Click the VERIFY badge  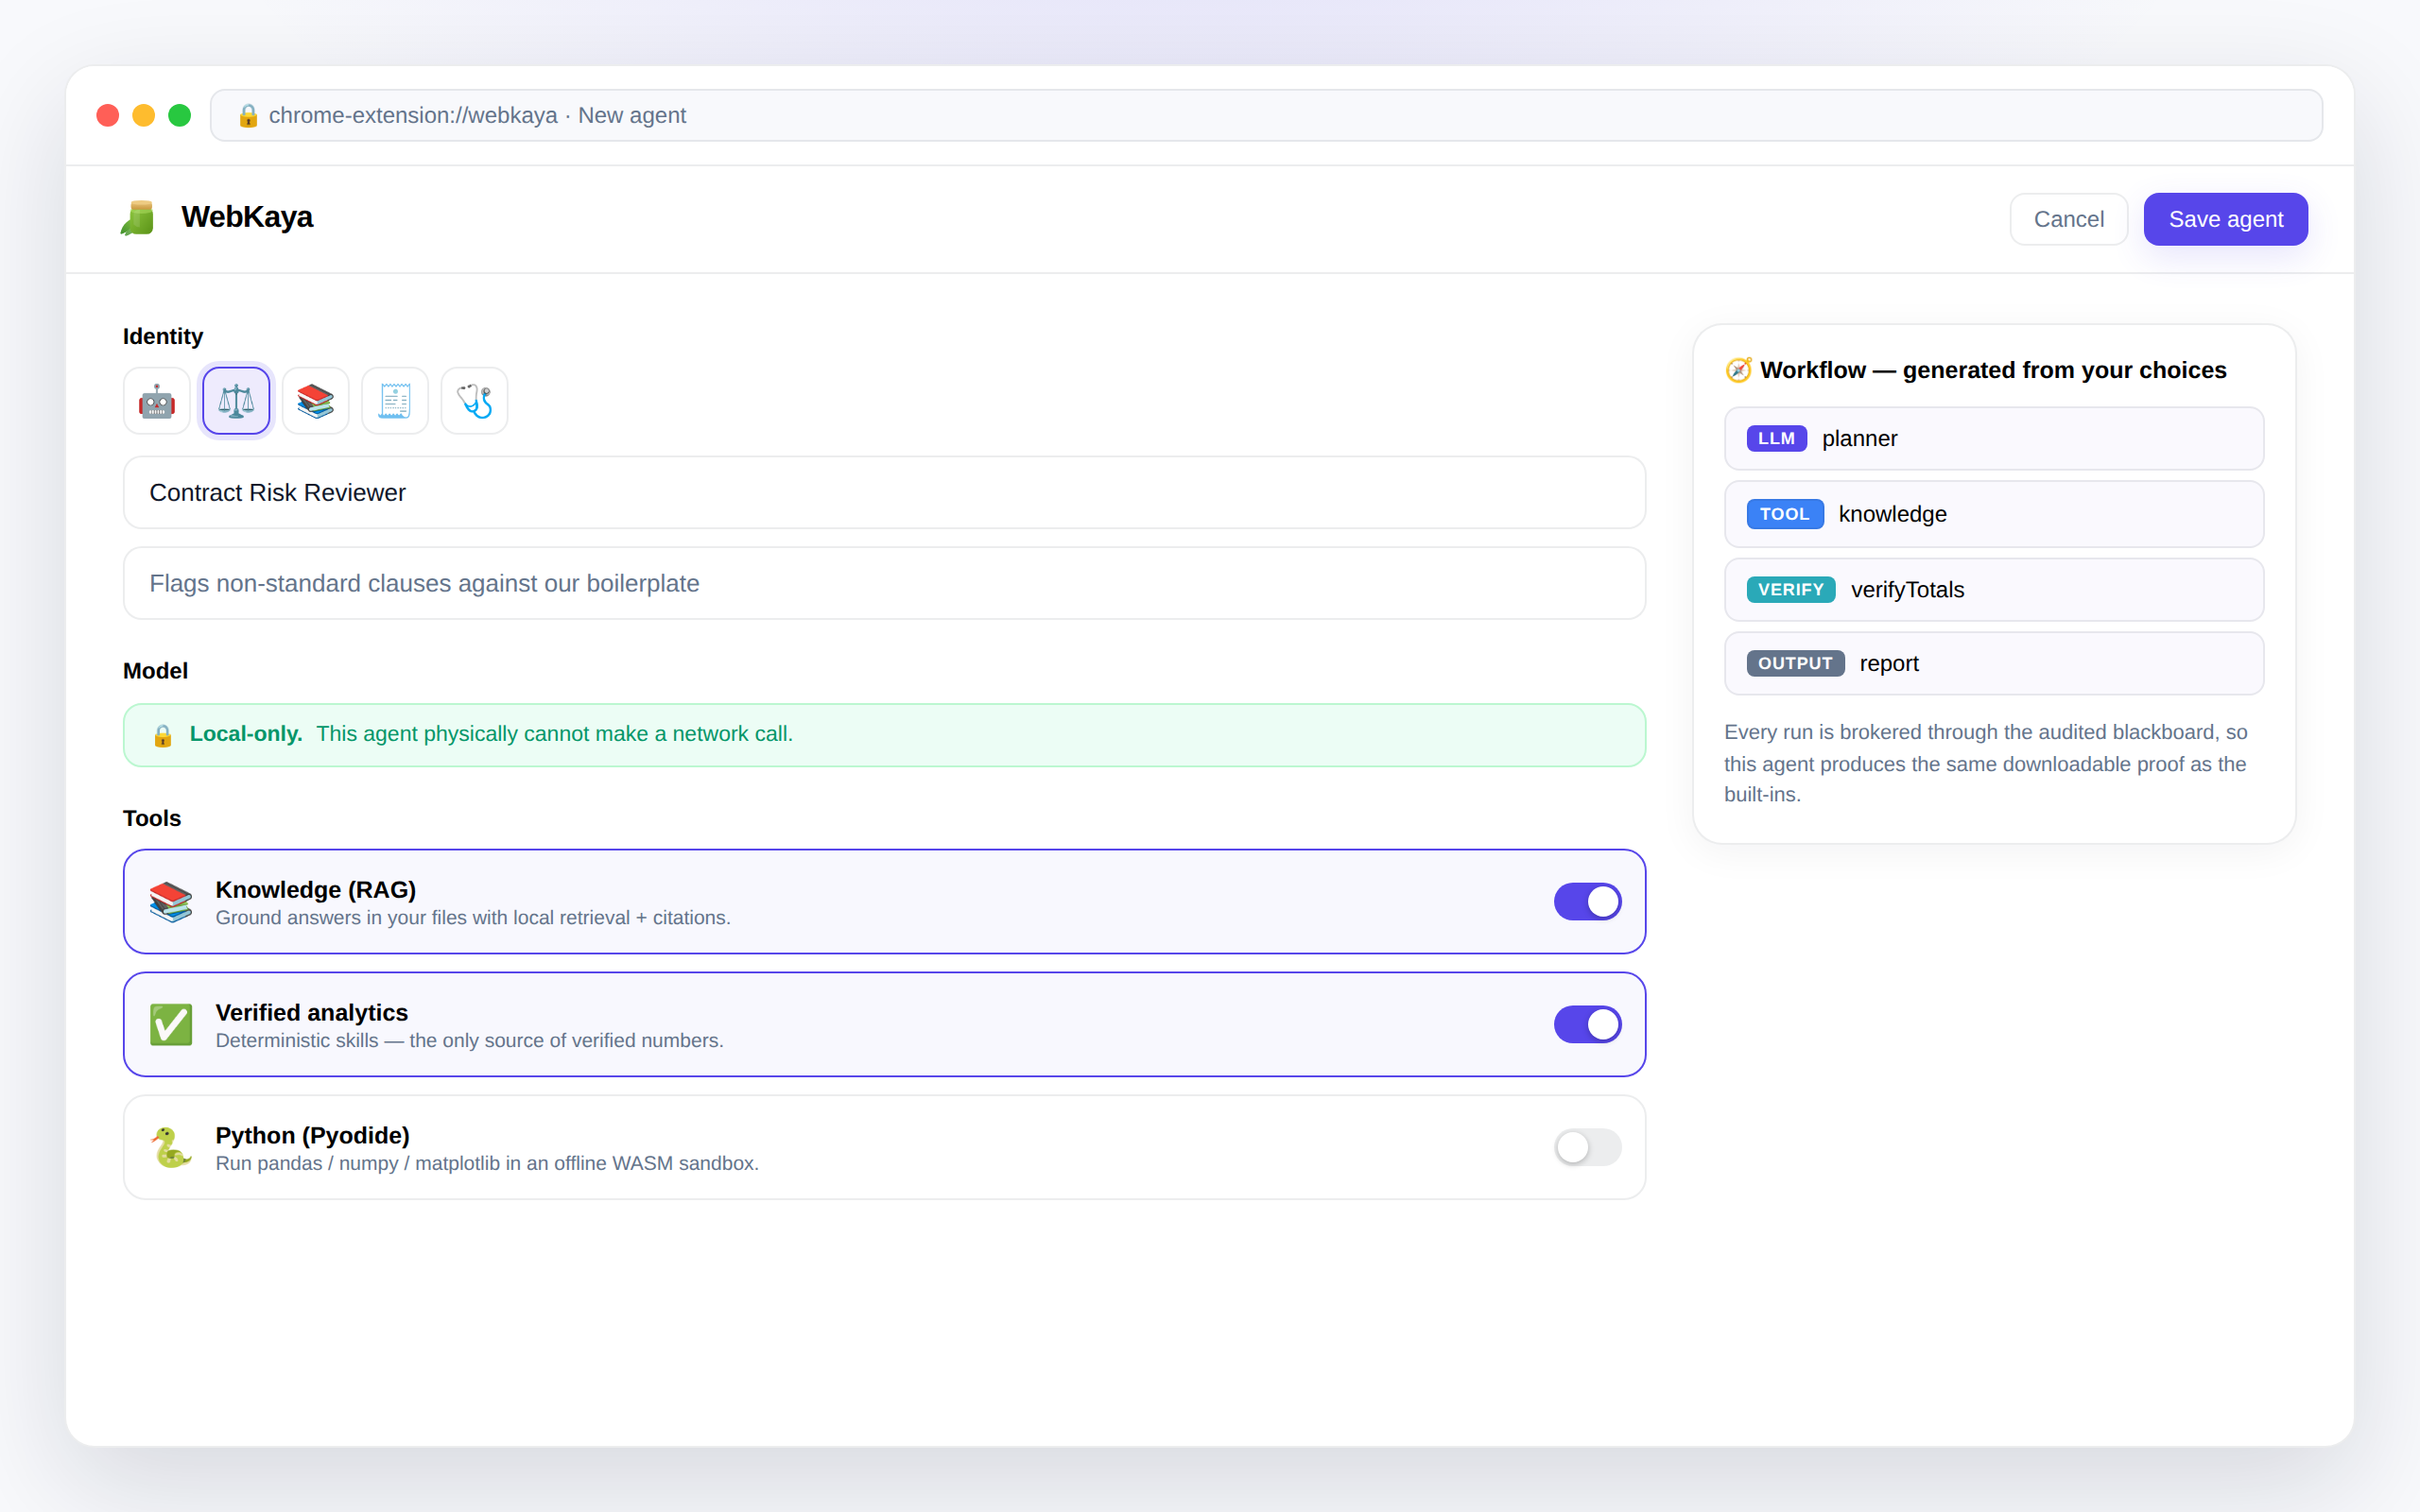[1791, 590]
